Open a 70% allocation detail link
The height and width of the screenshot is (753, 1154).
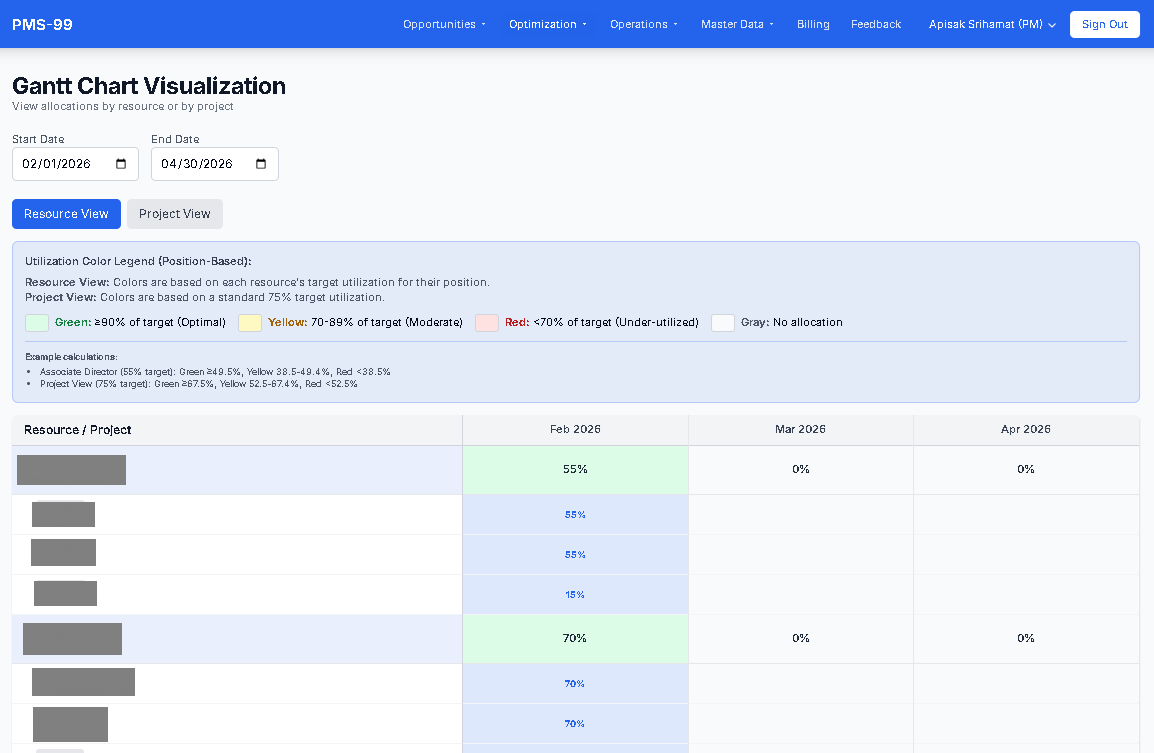(575, 683)
